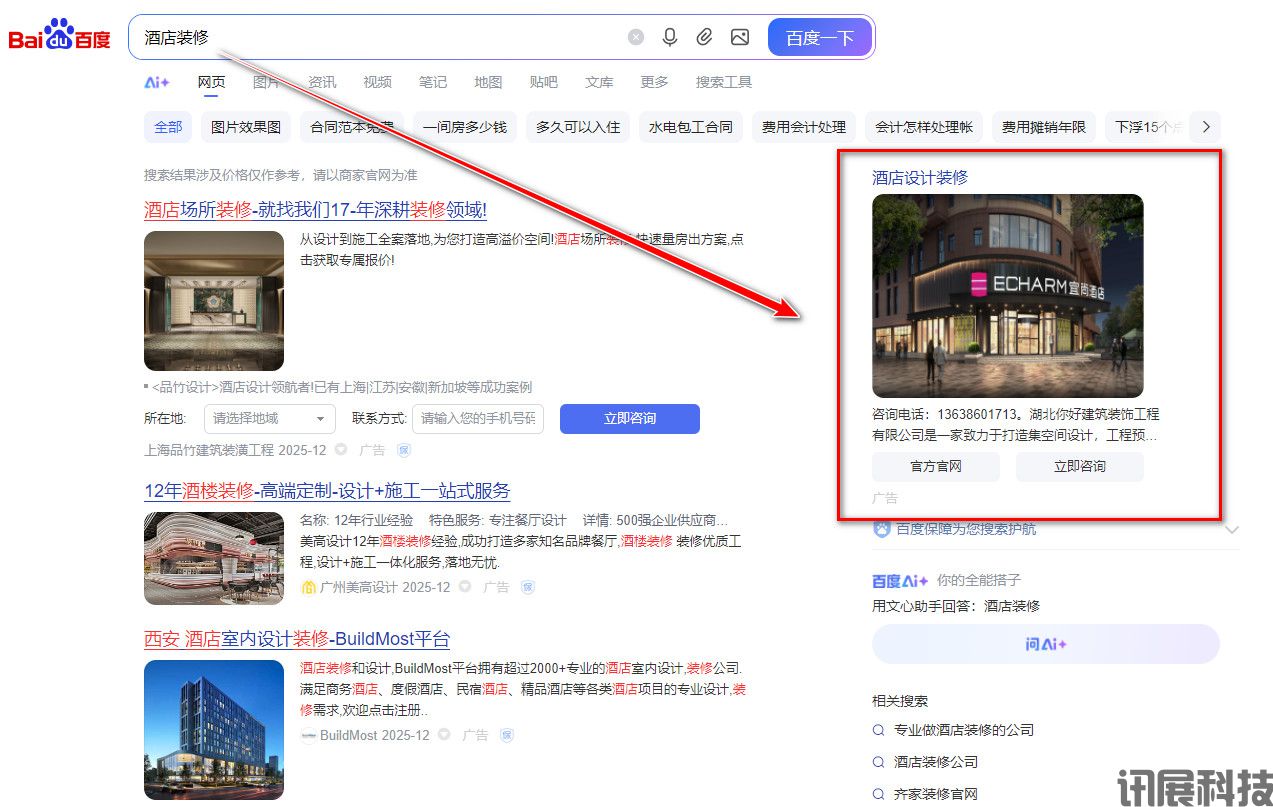
Task: Open the AI+ tab icon
Action: [157, 82]
